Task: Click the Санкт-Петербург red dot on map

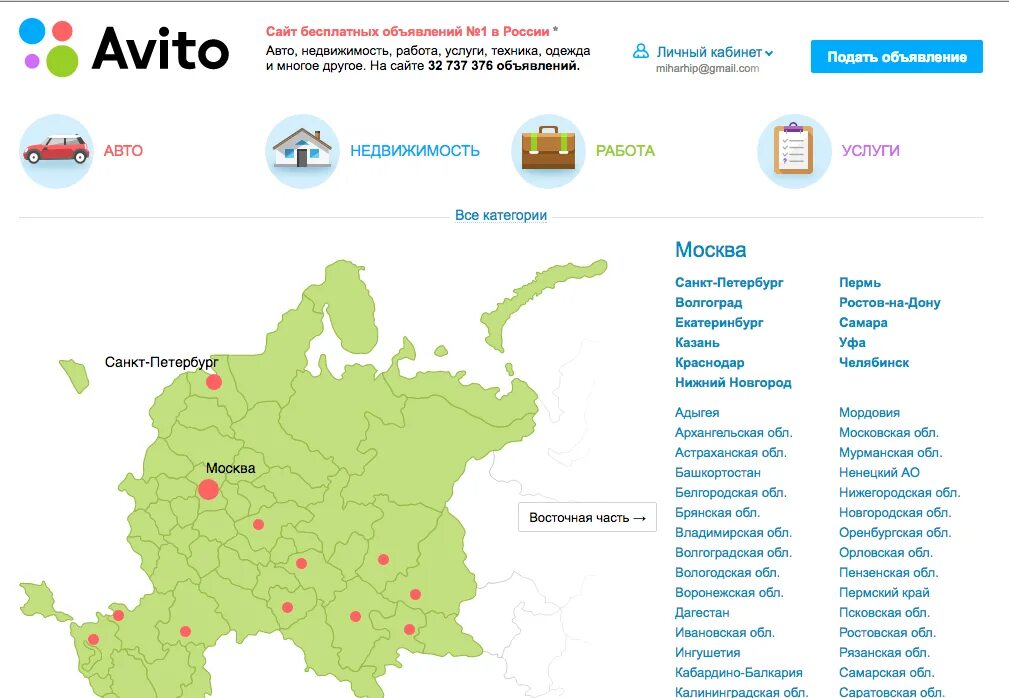Action: click(x=214, y=382)
